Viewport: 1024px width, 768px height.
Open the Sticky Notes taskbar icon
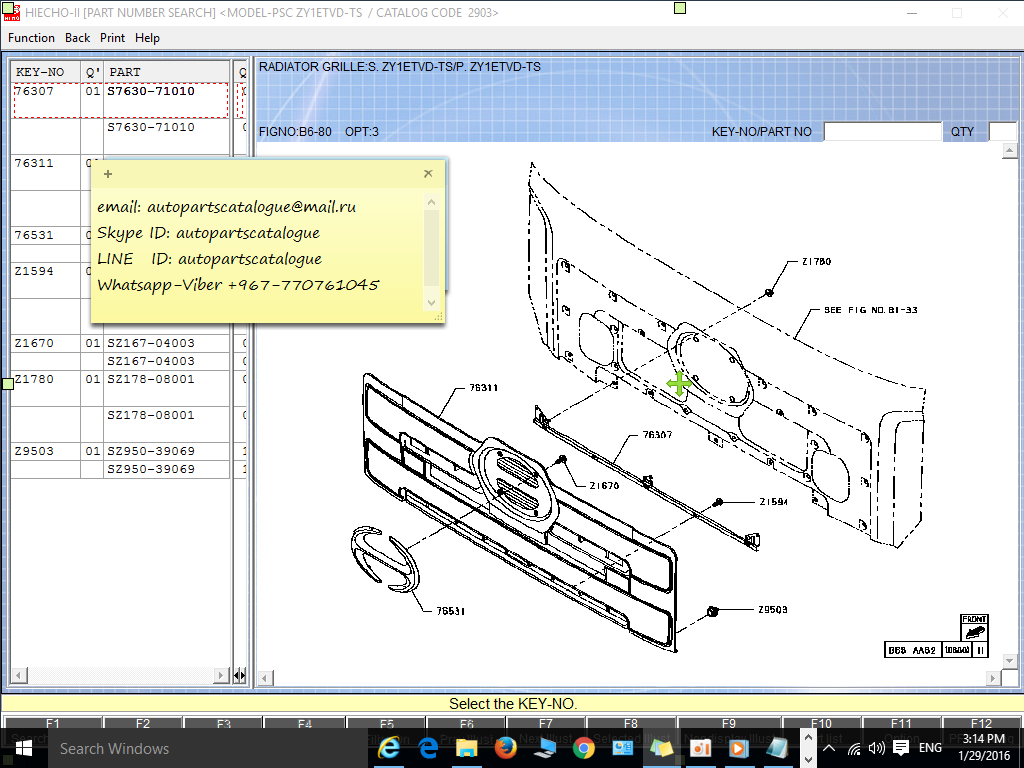[x=661, y=748]
